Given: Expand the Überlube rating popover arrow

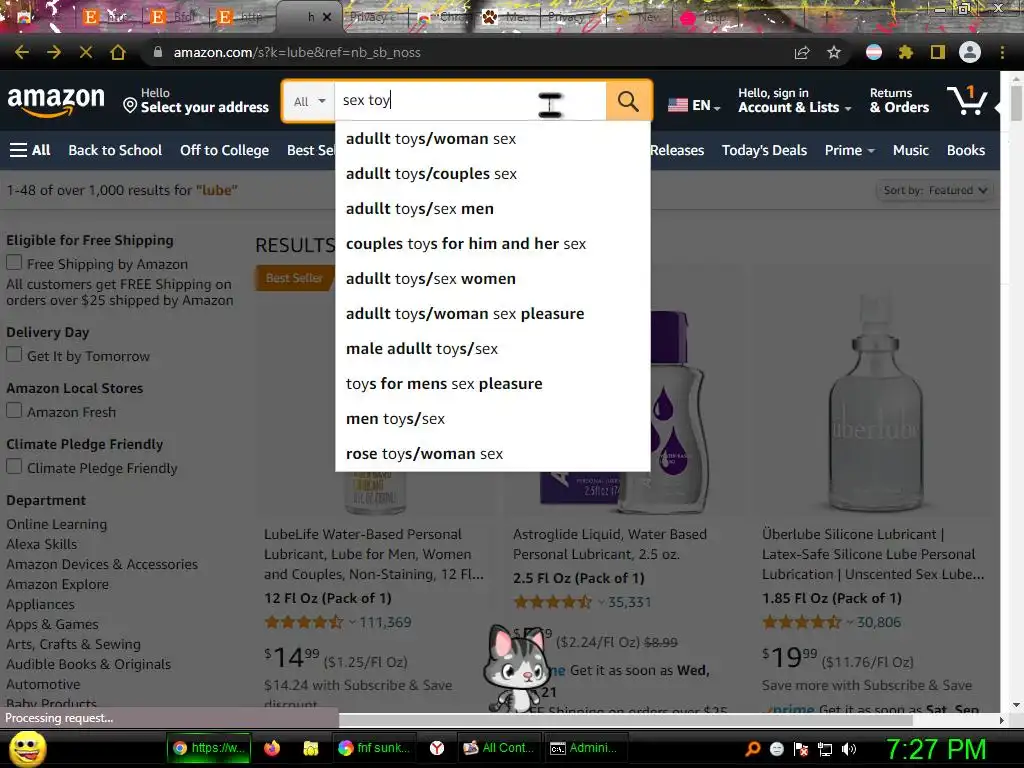Looking at the screenshot, I should (x=850, y=622).
